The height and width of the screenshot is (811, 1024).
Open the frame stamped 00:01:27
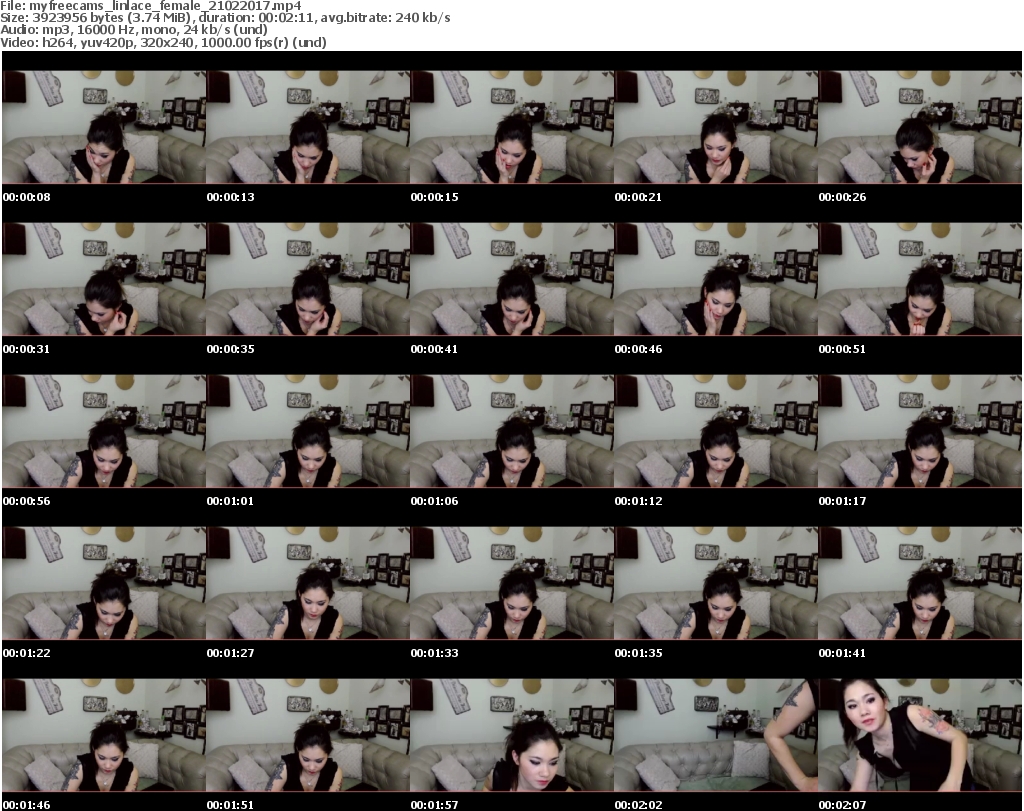(308, 583)
